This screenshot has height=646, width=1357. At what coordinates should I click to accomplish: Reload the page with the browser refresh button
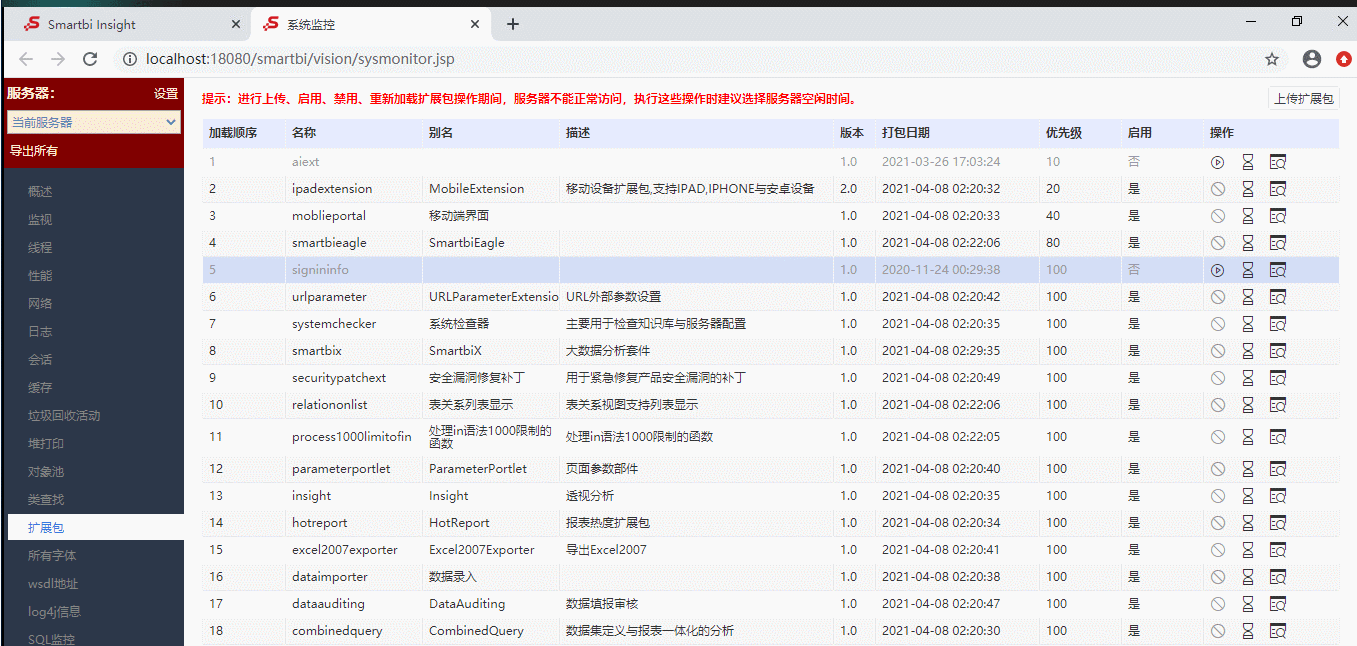[90, 59]
